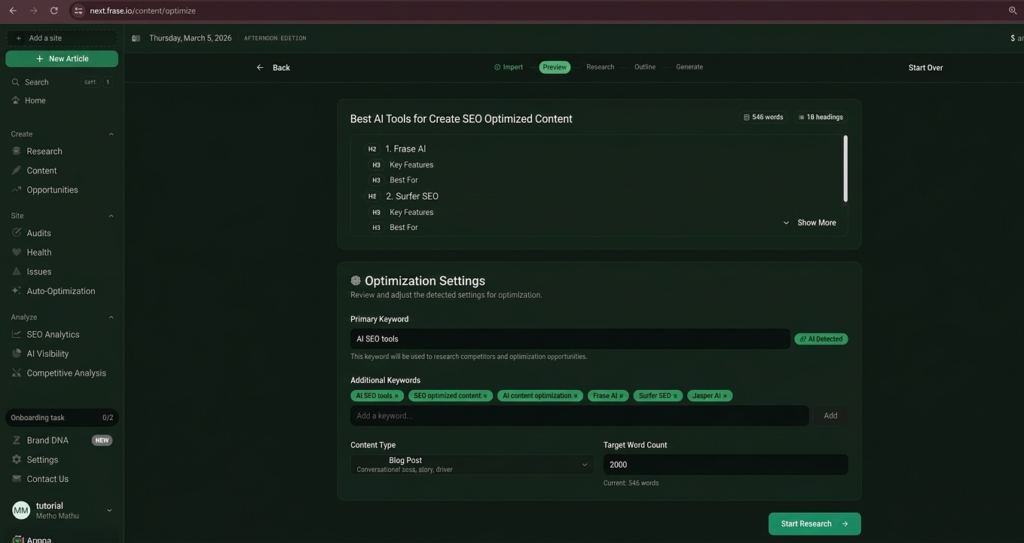1024x543 pixels.
Task: Click the browser back arrow
Action: 13,10
